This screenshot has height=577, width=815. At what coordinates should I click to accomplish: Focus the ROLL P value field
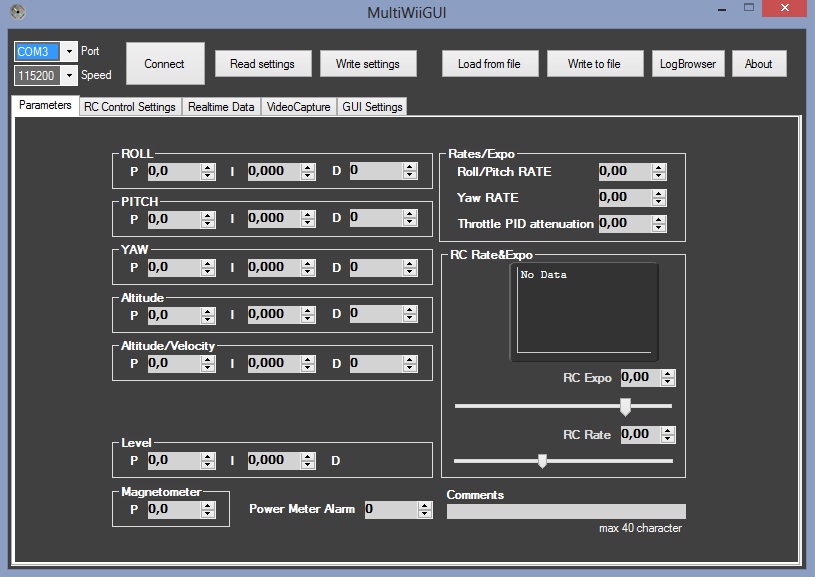173,171
